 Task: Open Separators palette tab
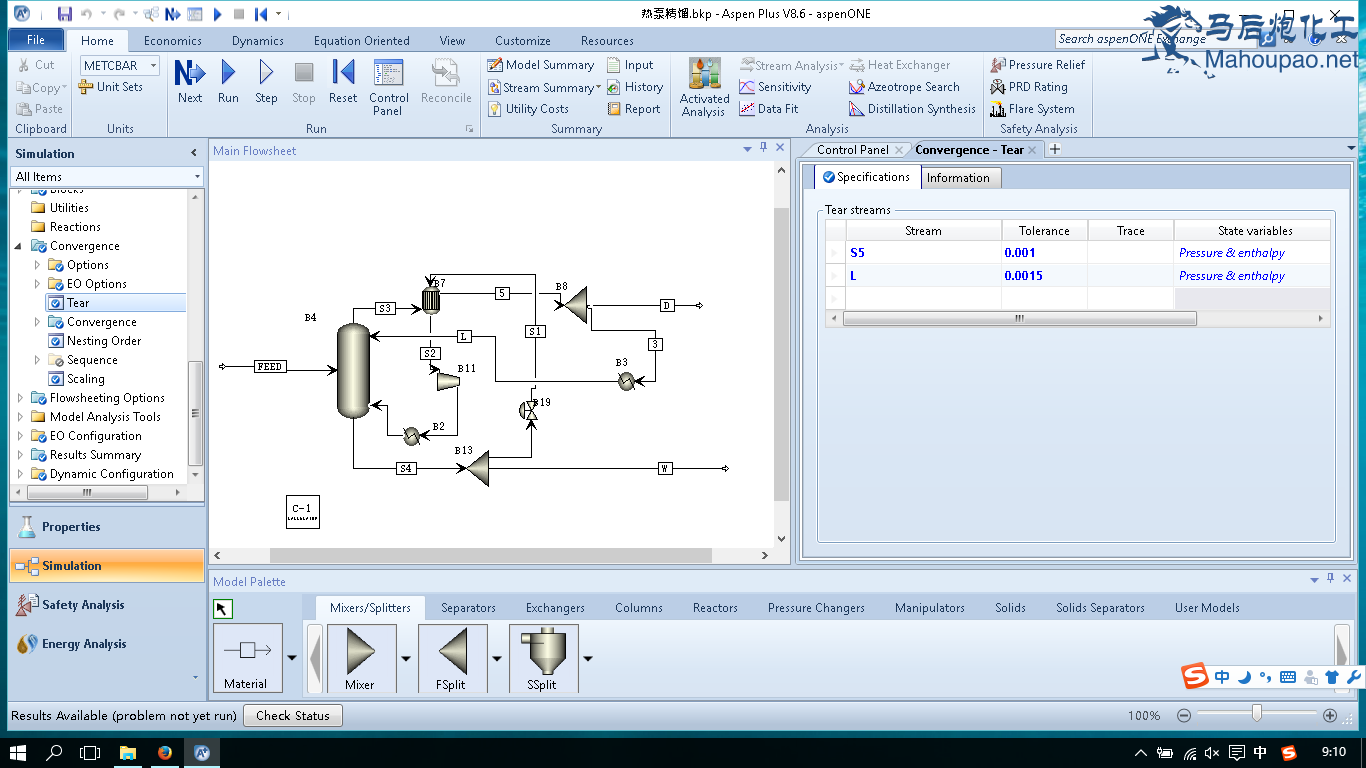[468, 608]
